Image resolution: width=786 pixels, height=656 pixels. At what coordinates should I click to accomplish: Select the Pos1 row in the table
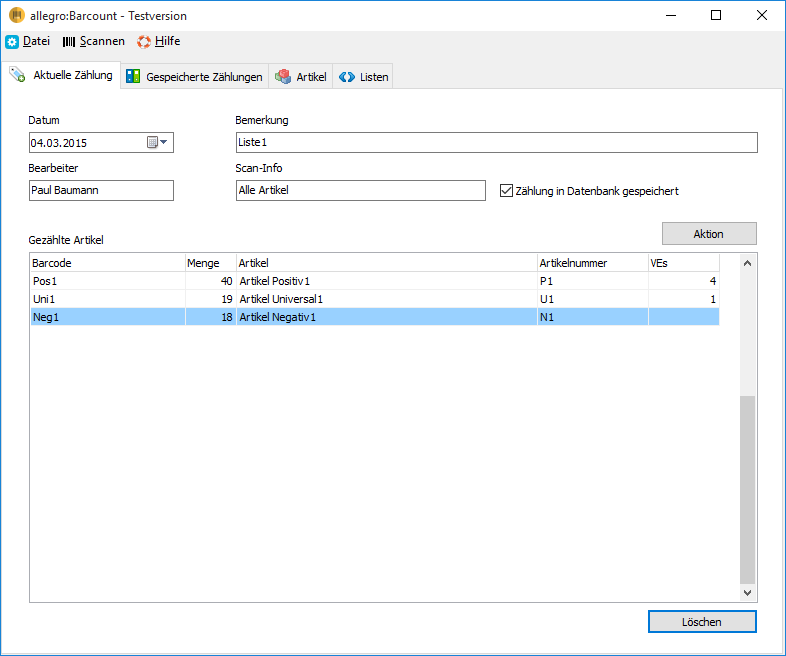(x=375, y=281)
